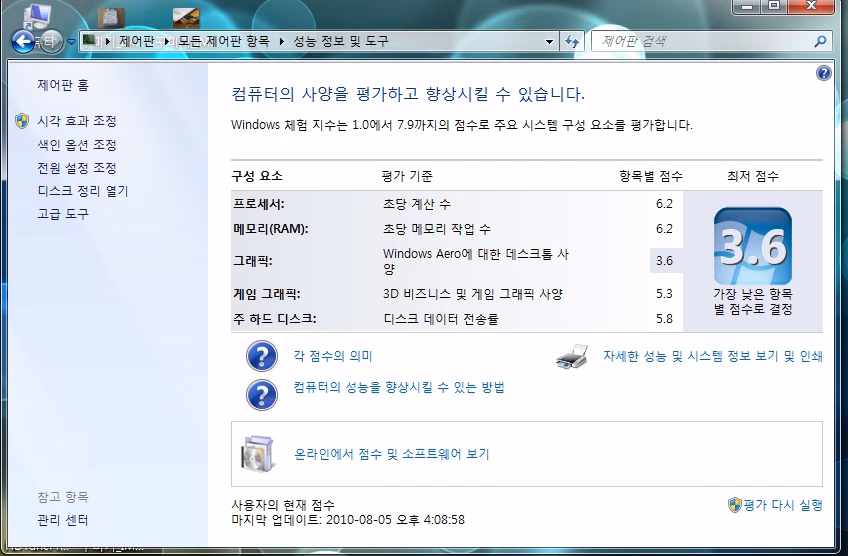Click 평가 다시 실행 to re-run assessment
Viewport: 848px width, 556px height.
pos(783,505)
